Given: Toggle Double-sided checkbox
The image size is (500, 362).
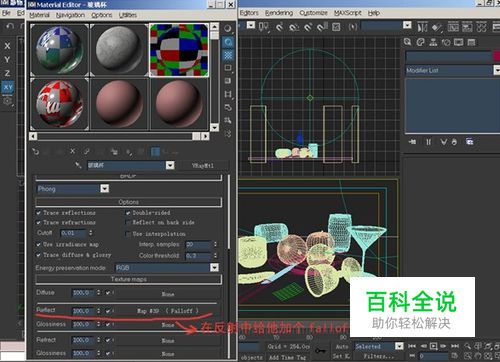Looking at the screenshot, I should coord(128,213).
